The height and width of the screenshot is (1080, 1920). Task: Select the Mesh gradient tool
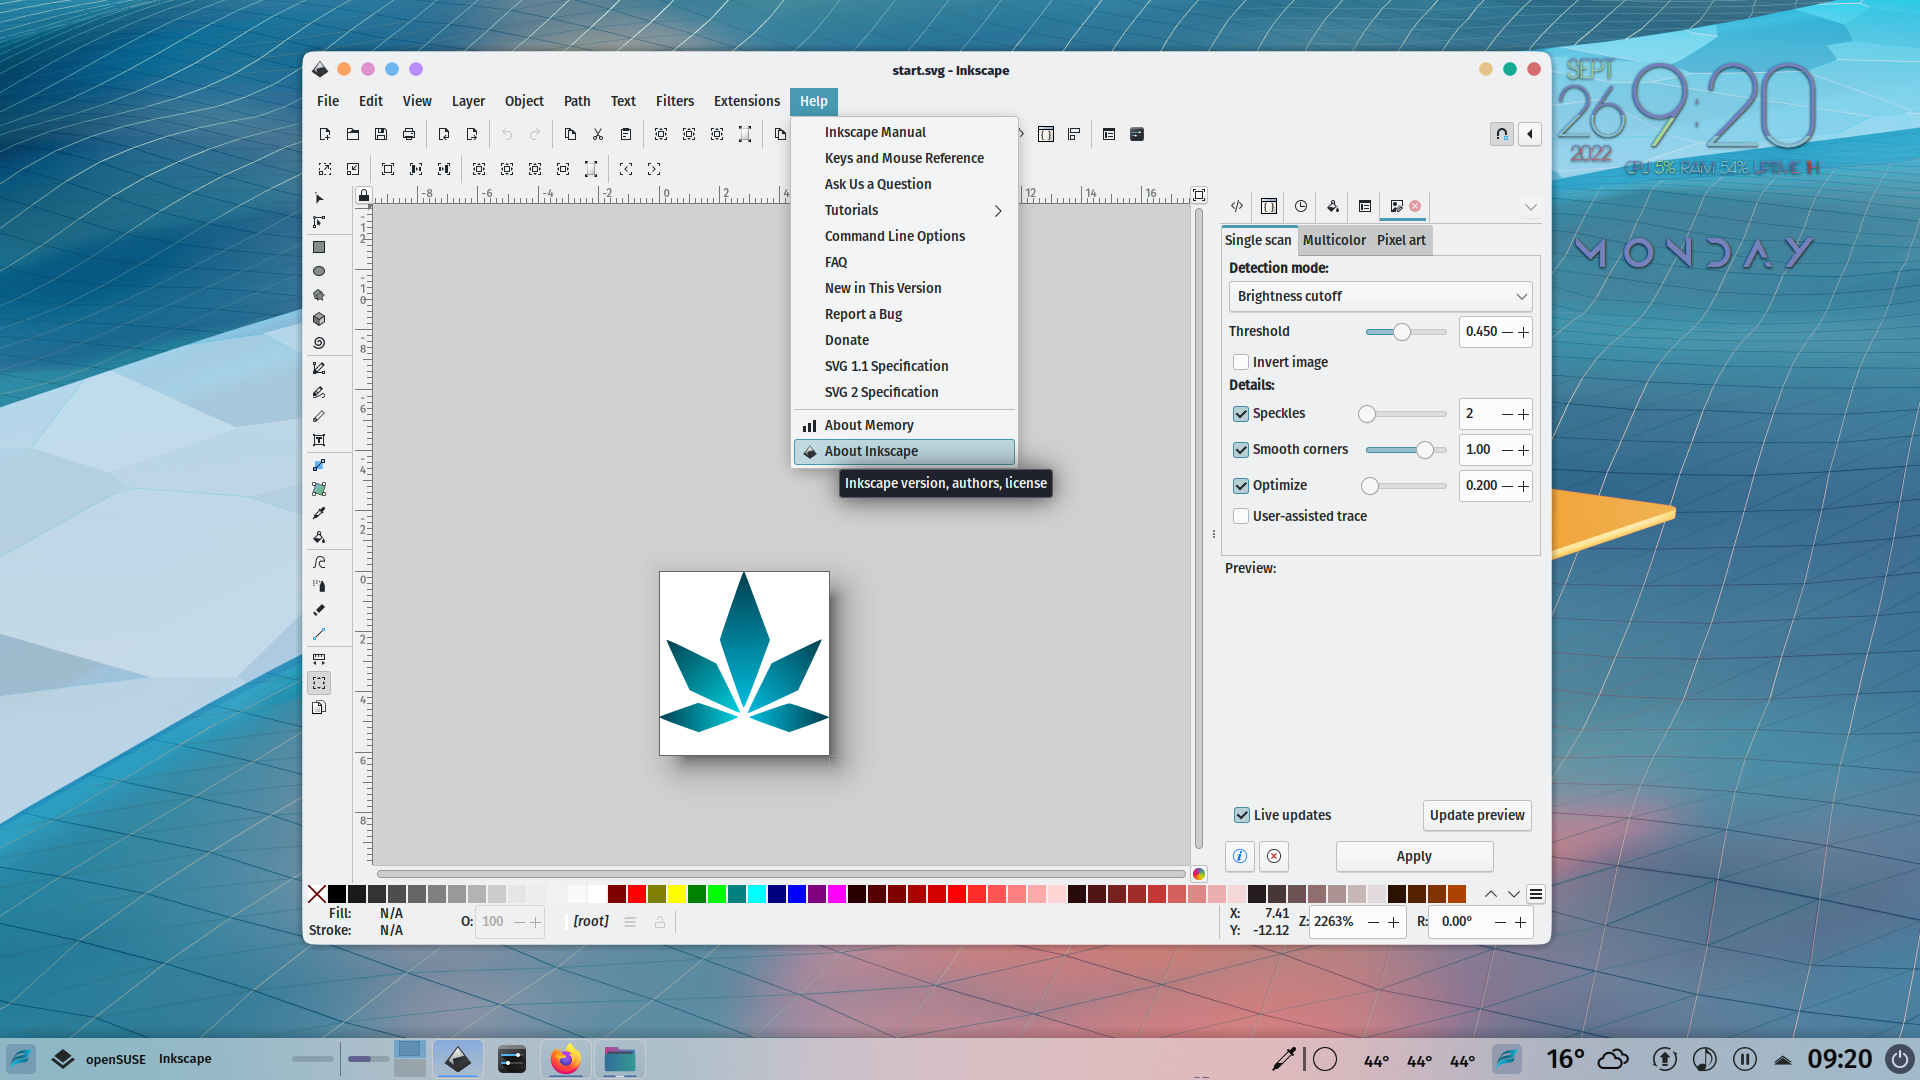319,489
